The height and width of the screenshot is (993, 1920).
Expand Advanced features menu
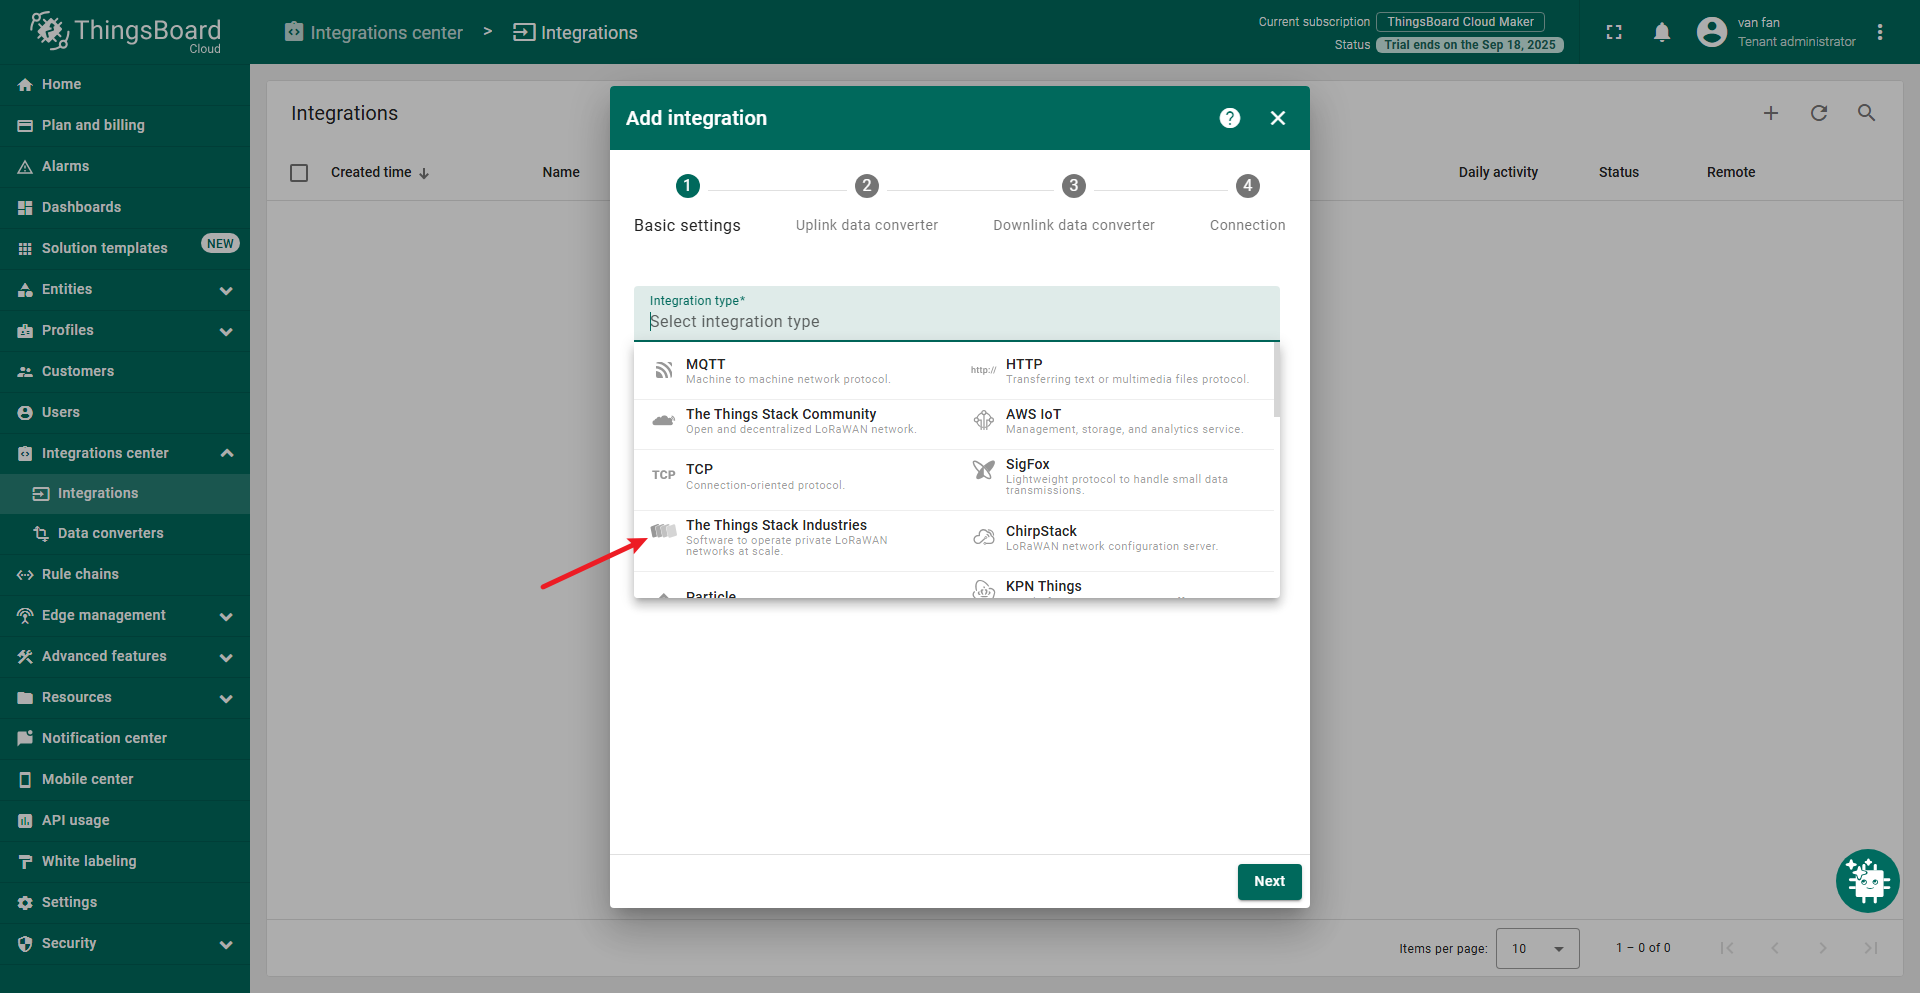(124, 656)
